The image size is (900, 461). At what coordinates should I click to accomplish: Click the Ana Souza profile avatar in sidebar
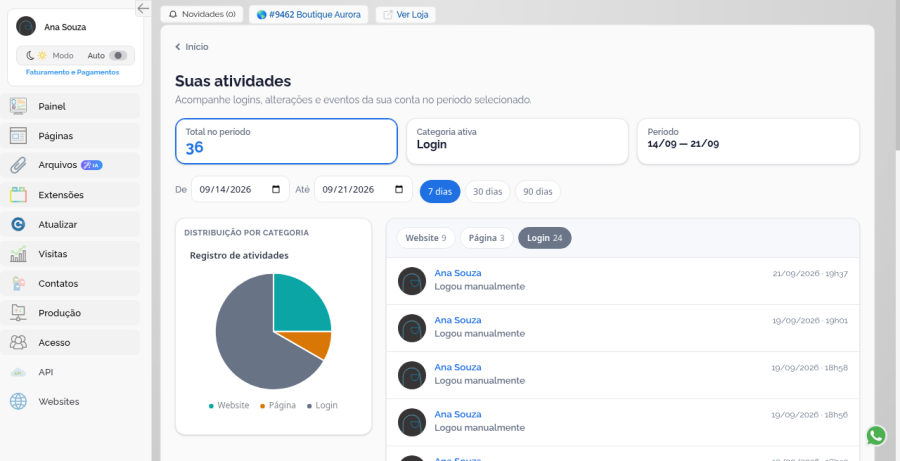(x=26, y=26)
